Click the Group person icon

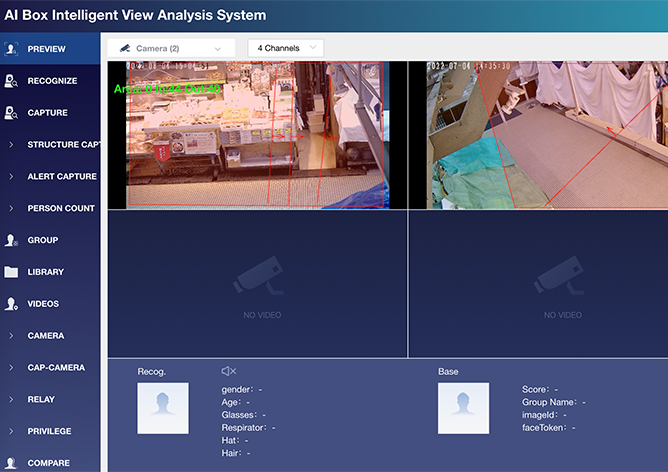11,240
